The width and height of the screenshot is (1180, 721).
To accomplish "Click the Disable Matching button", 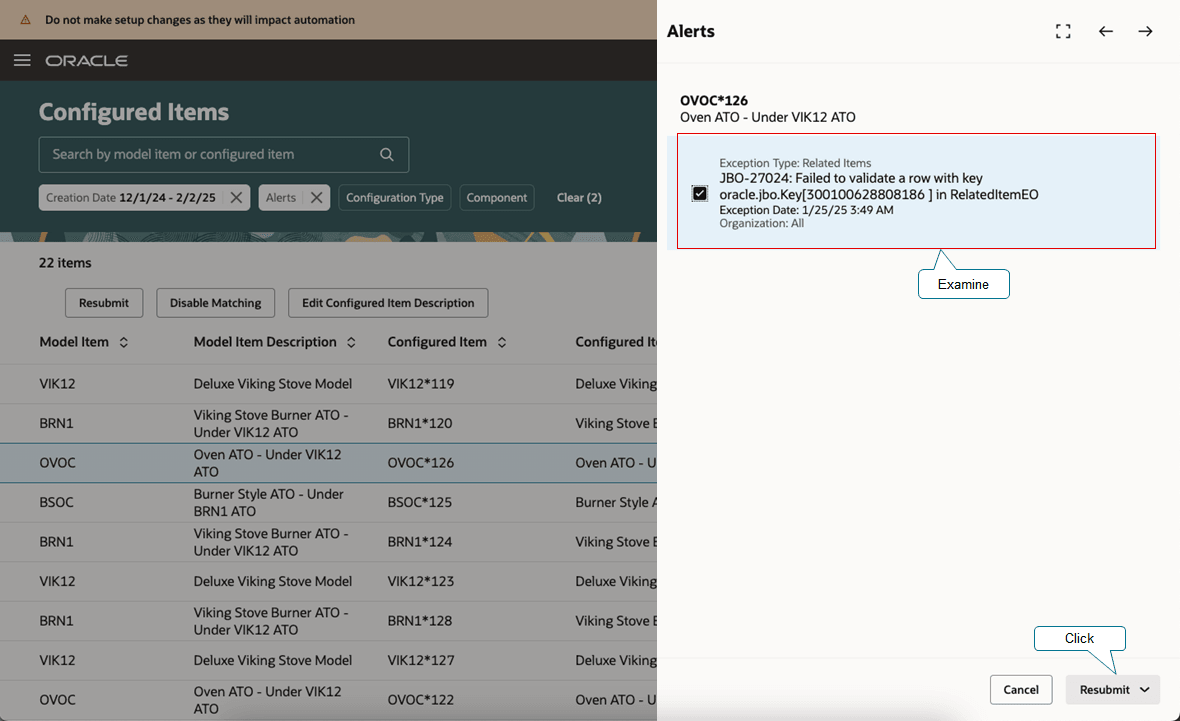I will (x=215, y=302).
